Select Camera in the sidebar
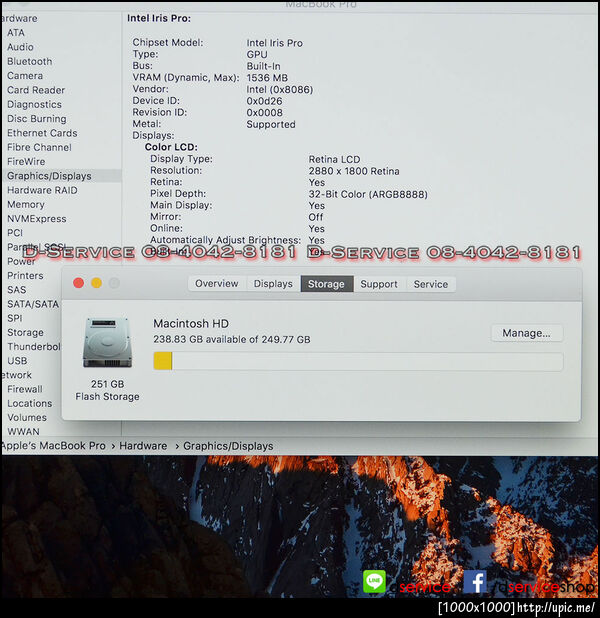The image size is (600, 618). (25, 76)
